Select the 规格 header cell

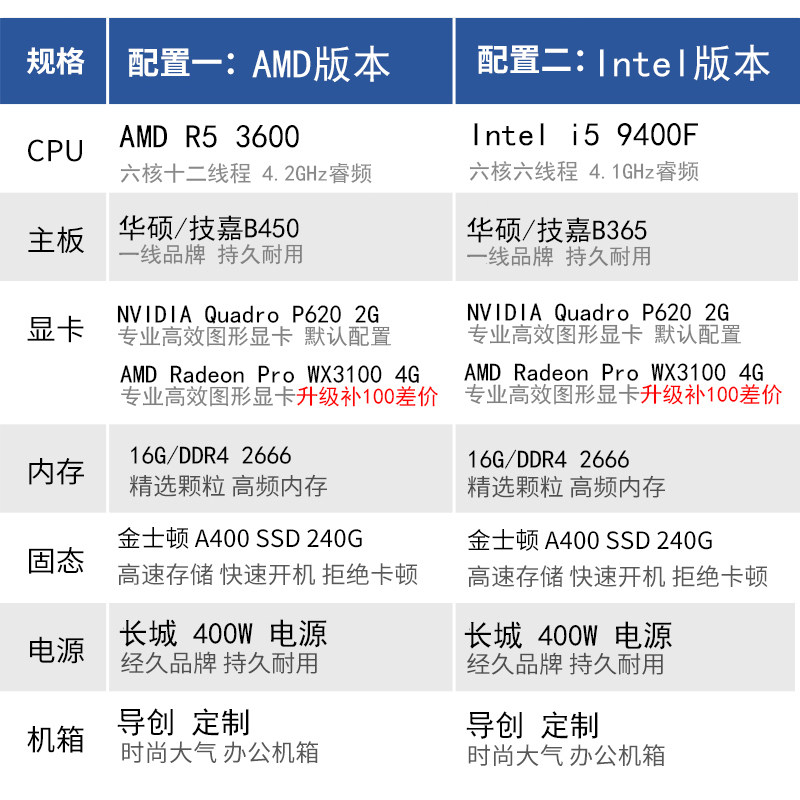(53, 61)
